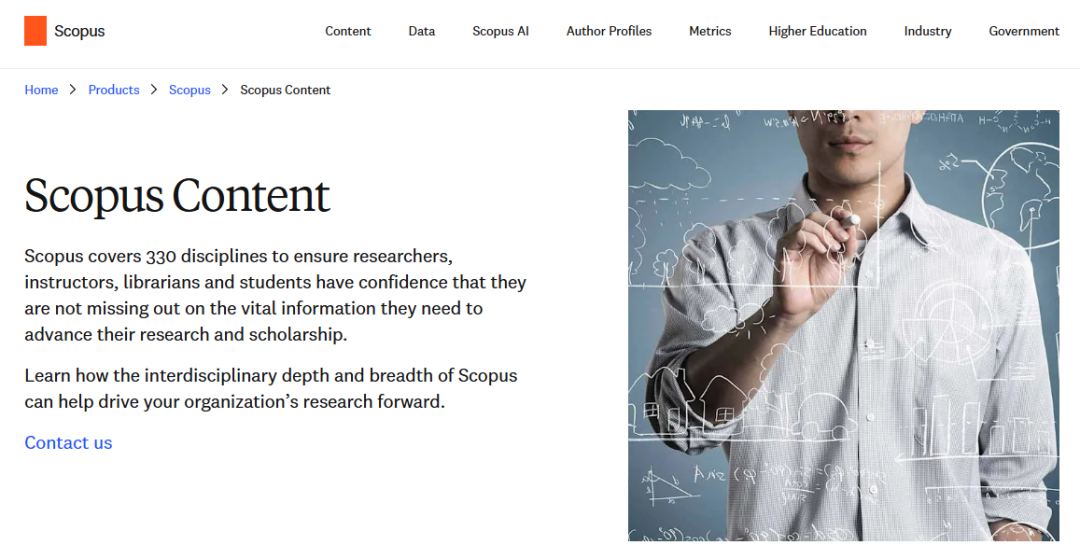Open the Data navigation item
The image size is (1080, 559).
[422, 31]
